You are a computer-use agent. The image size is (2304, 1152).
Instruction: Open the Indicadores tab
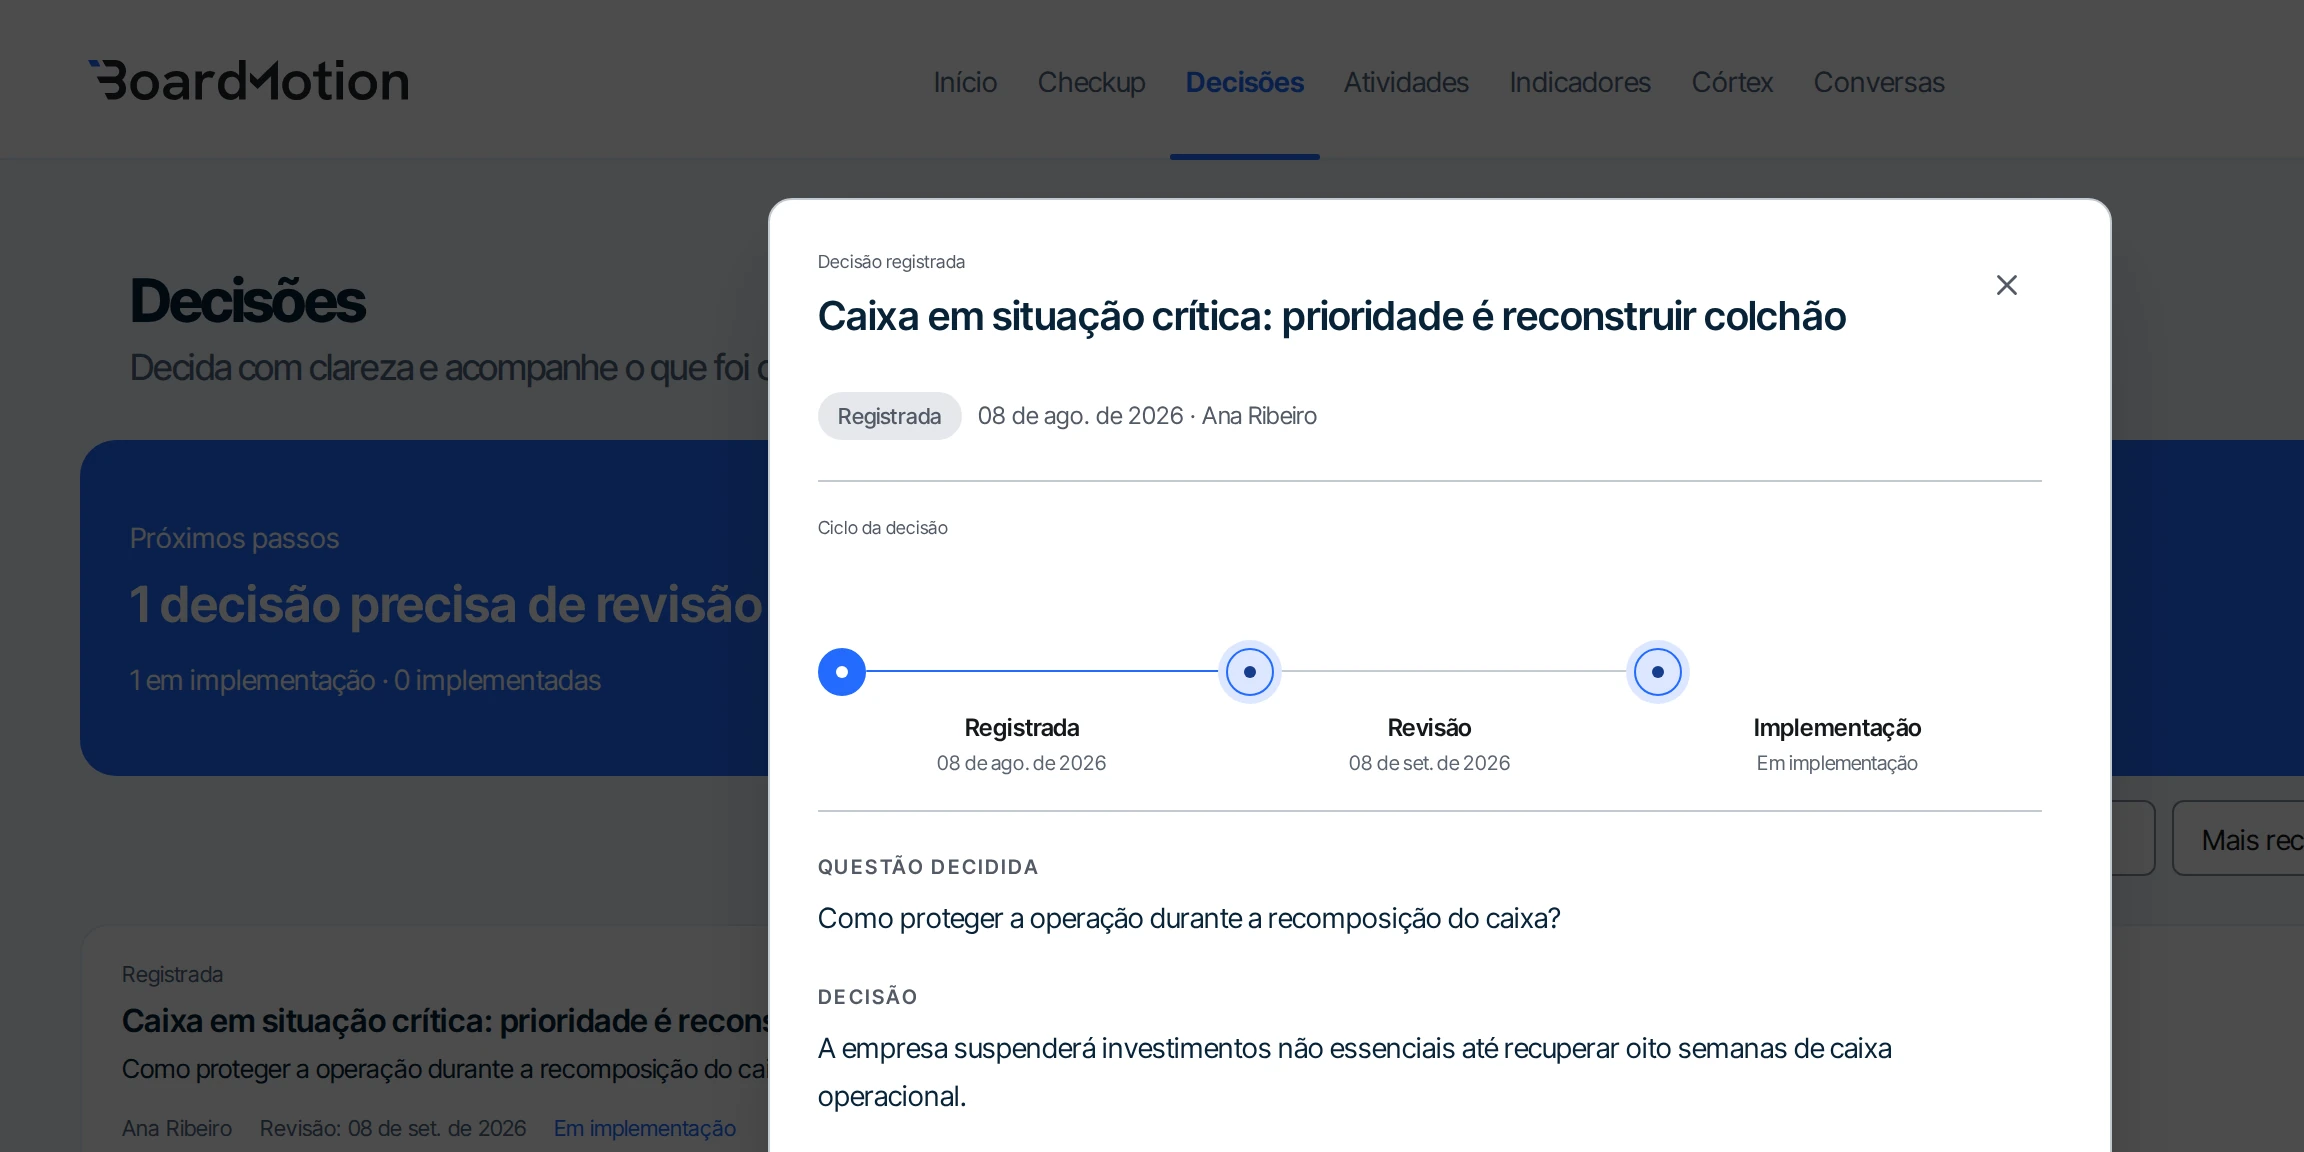click(1580, 82)
